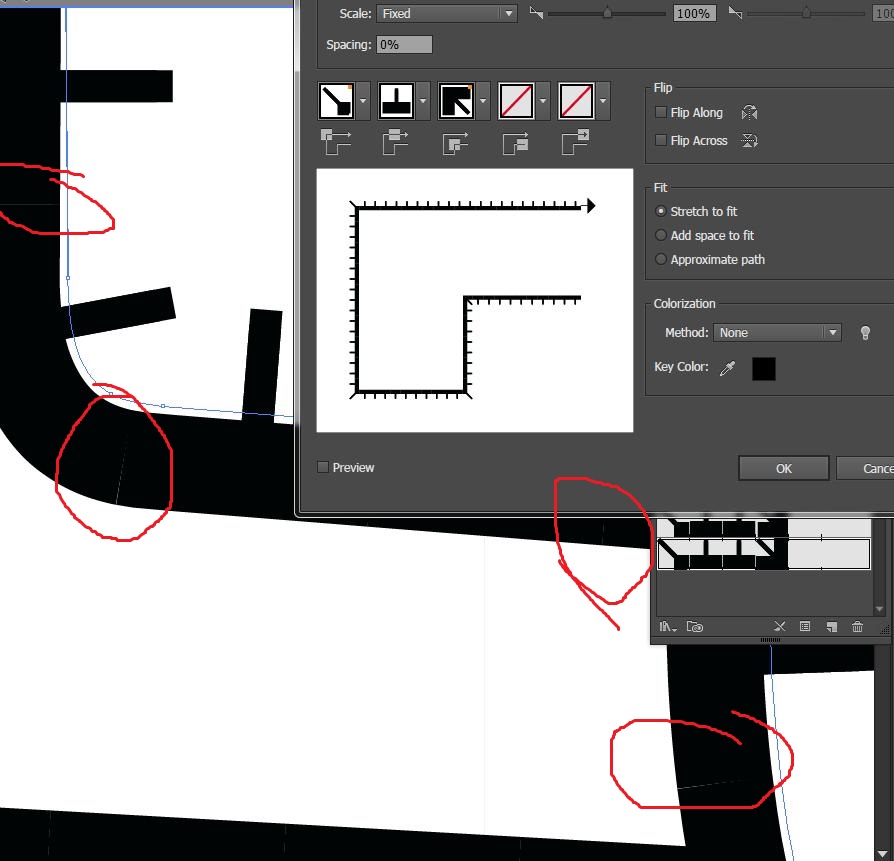Click the outer corner tile position icon

point(336,141)
